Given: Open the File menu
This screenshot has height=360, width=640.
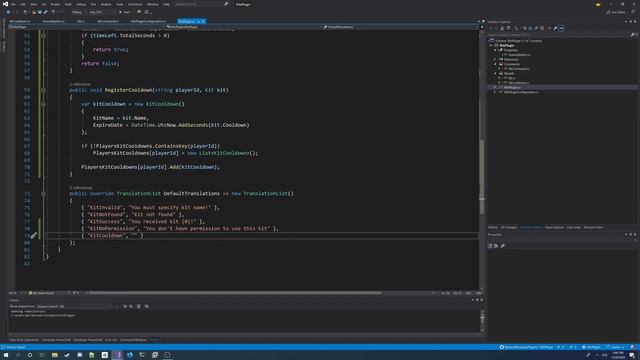Looking at the screenshot, I should 13,4.
